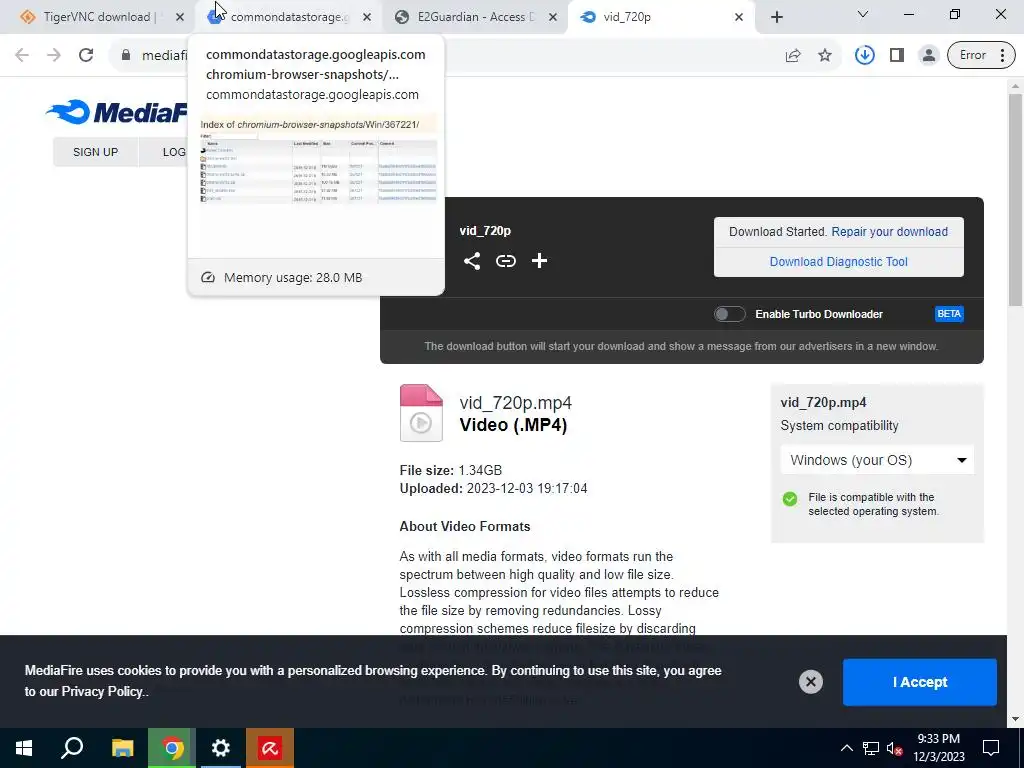Switch to the E2Guardian Access tab

[476, 17]
